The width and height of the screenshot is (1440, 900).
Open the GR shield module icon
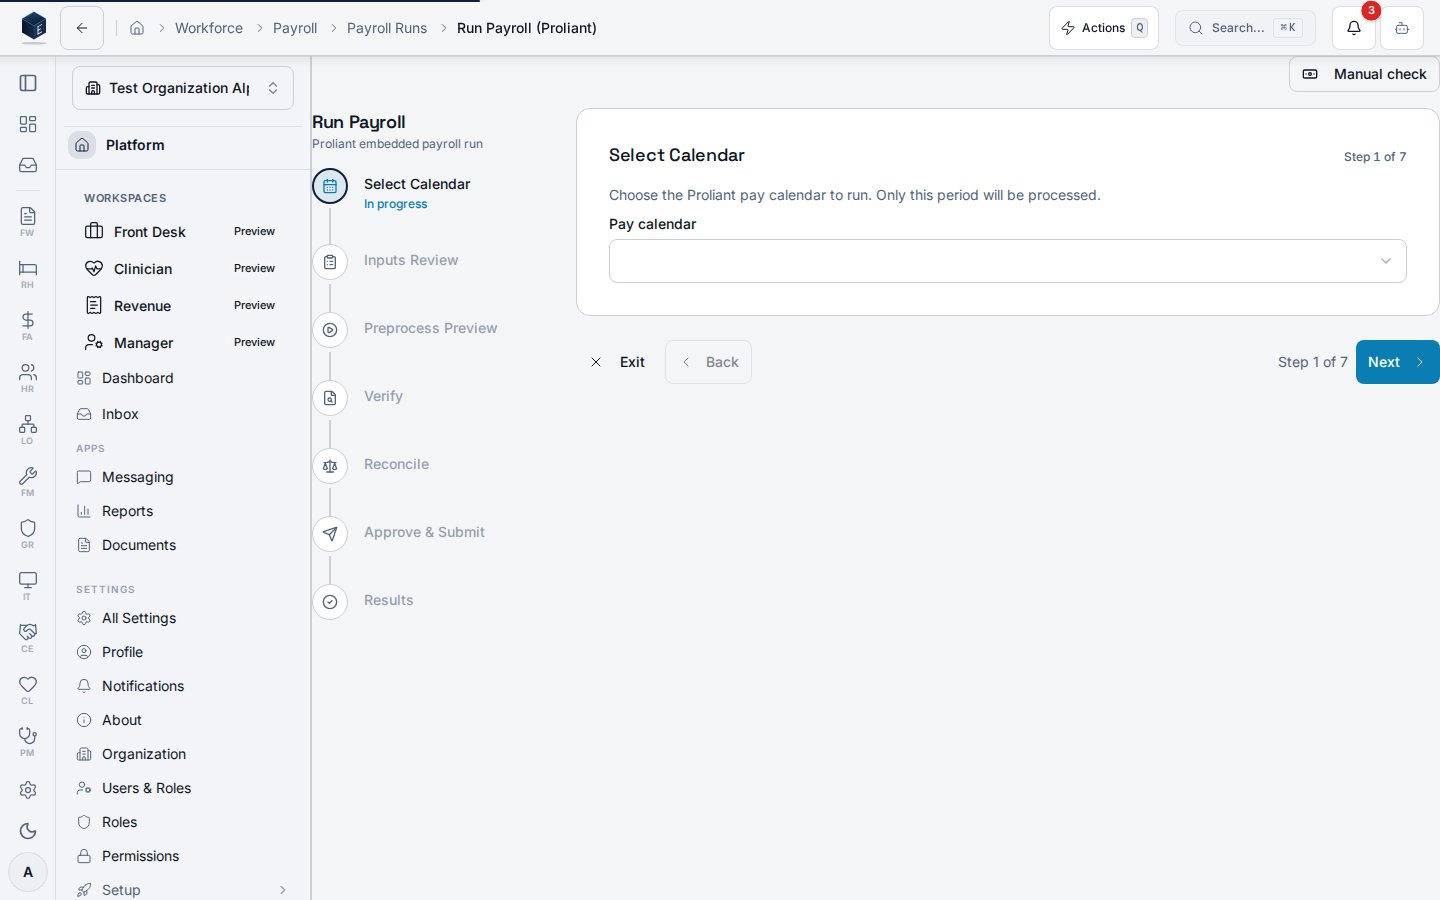[x=28, y=533]
